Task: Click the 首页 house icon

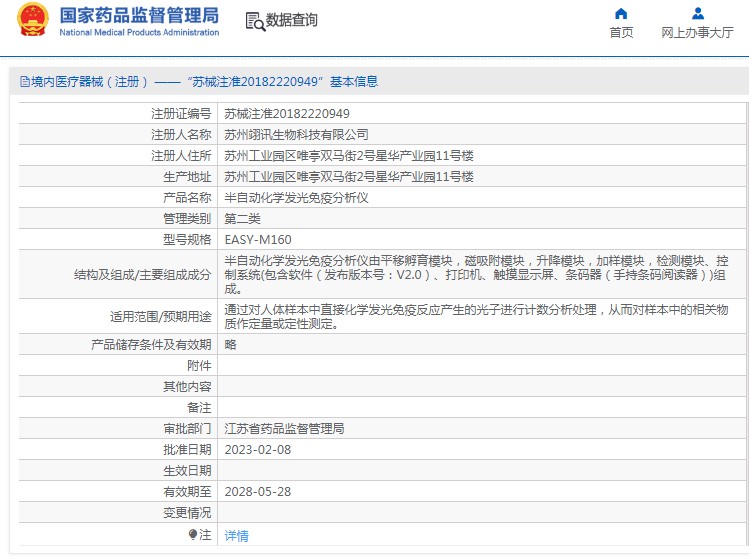Action: click(x=621, y=13)
